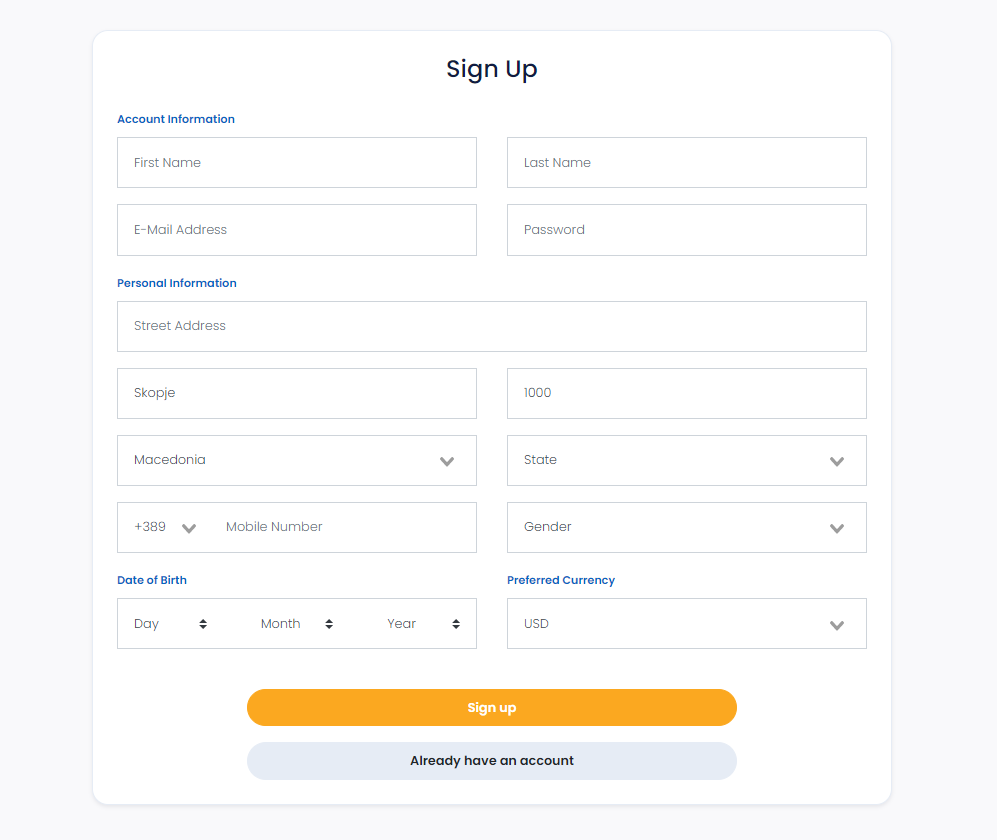
Task: Focus the Last Name field
Action: [687, 163]
